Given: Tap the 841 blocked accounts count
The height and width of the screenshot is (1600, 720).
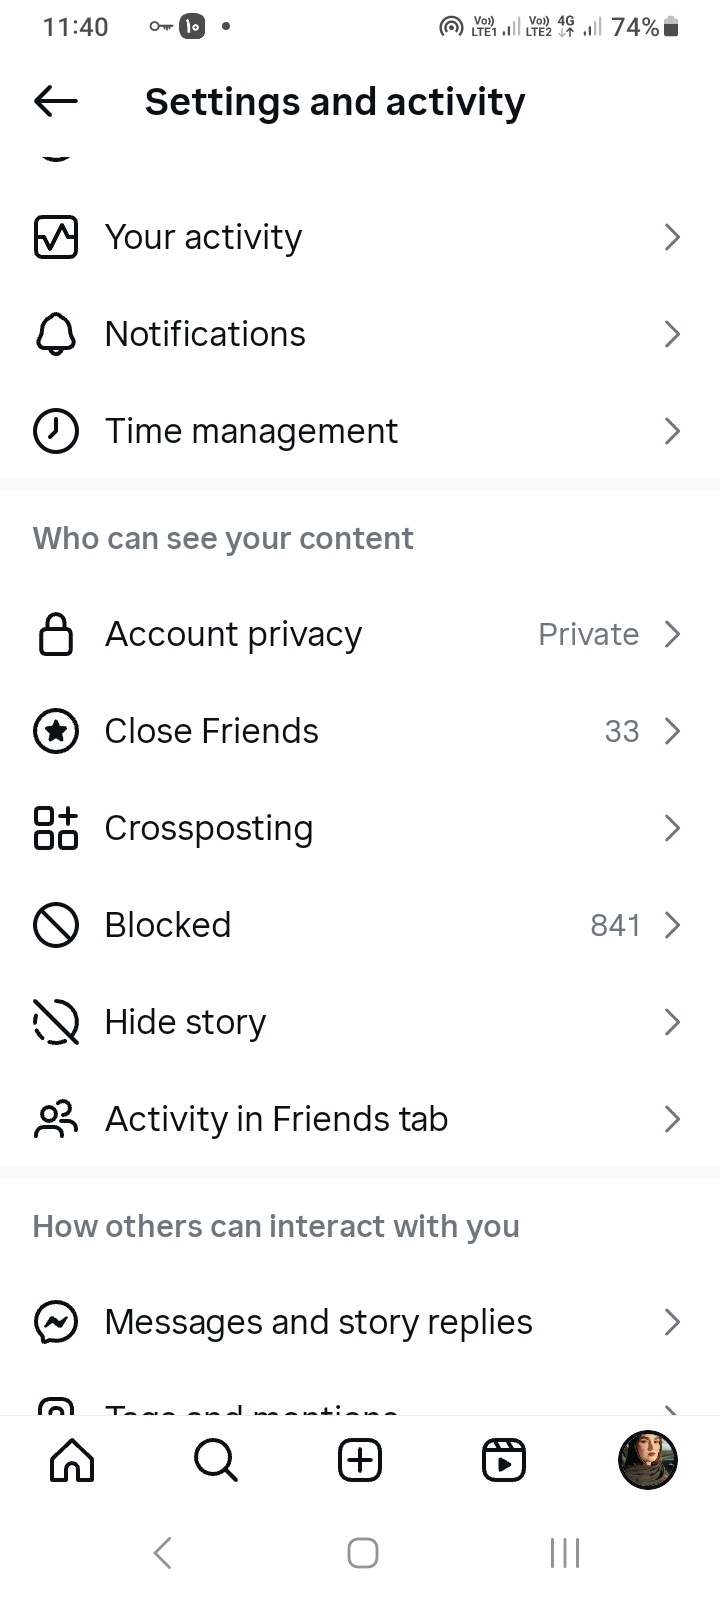Looking at the screenshot, I should pyautogui.click(x=615, y=925).
